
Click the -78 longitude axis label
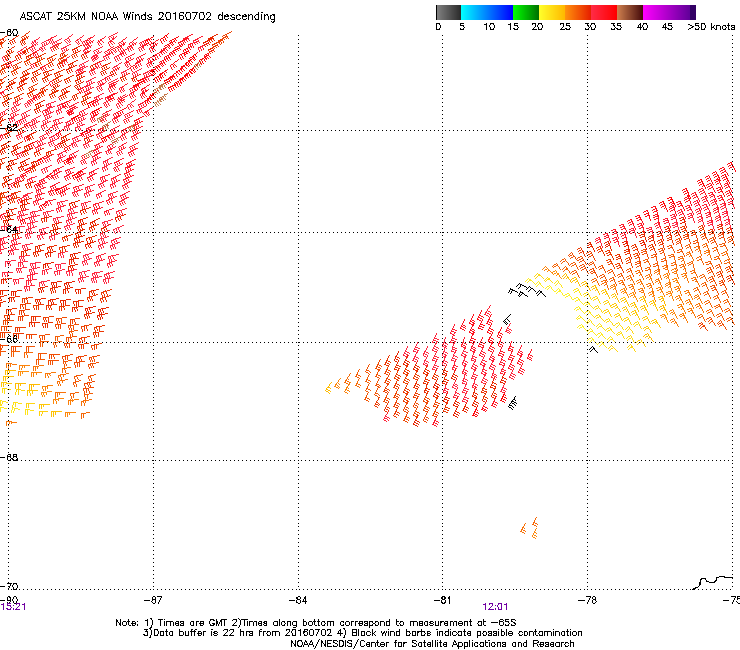(587, 600)
